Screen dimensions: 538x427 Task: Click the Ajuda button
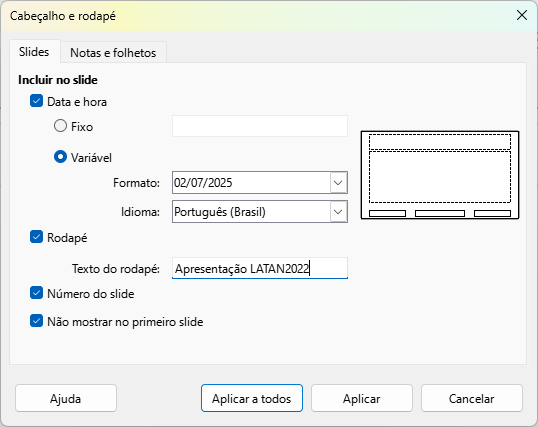pyautogui.click(x=66, y=398)
